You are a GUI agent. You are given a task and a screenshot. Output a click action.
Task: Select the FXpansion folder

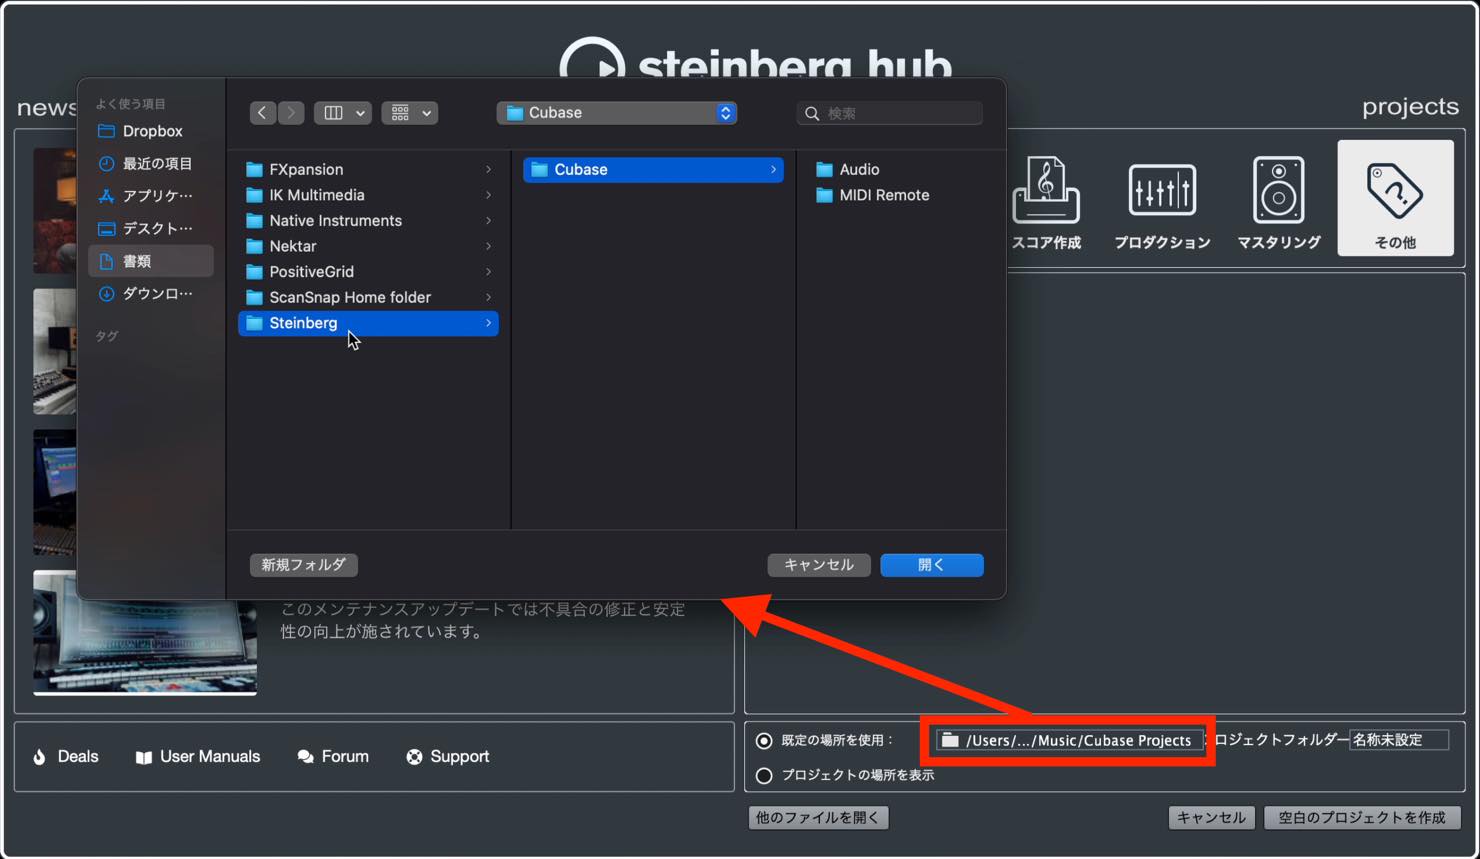tap(368, 169)
